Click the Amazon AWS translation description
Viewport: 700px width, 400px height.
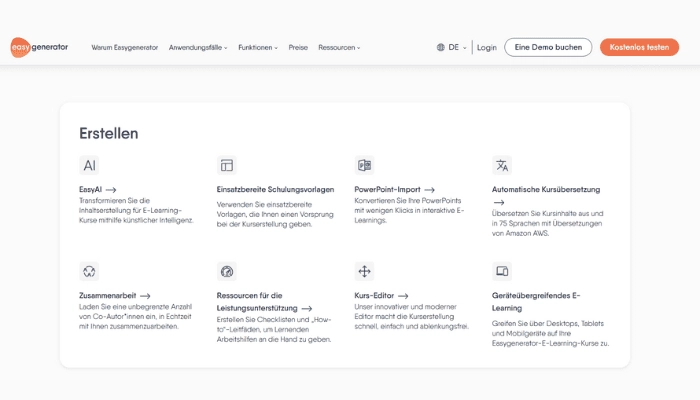[x=548, y=223]
